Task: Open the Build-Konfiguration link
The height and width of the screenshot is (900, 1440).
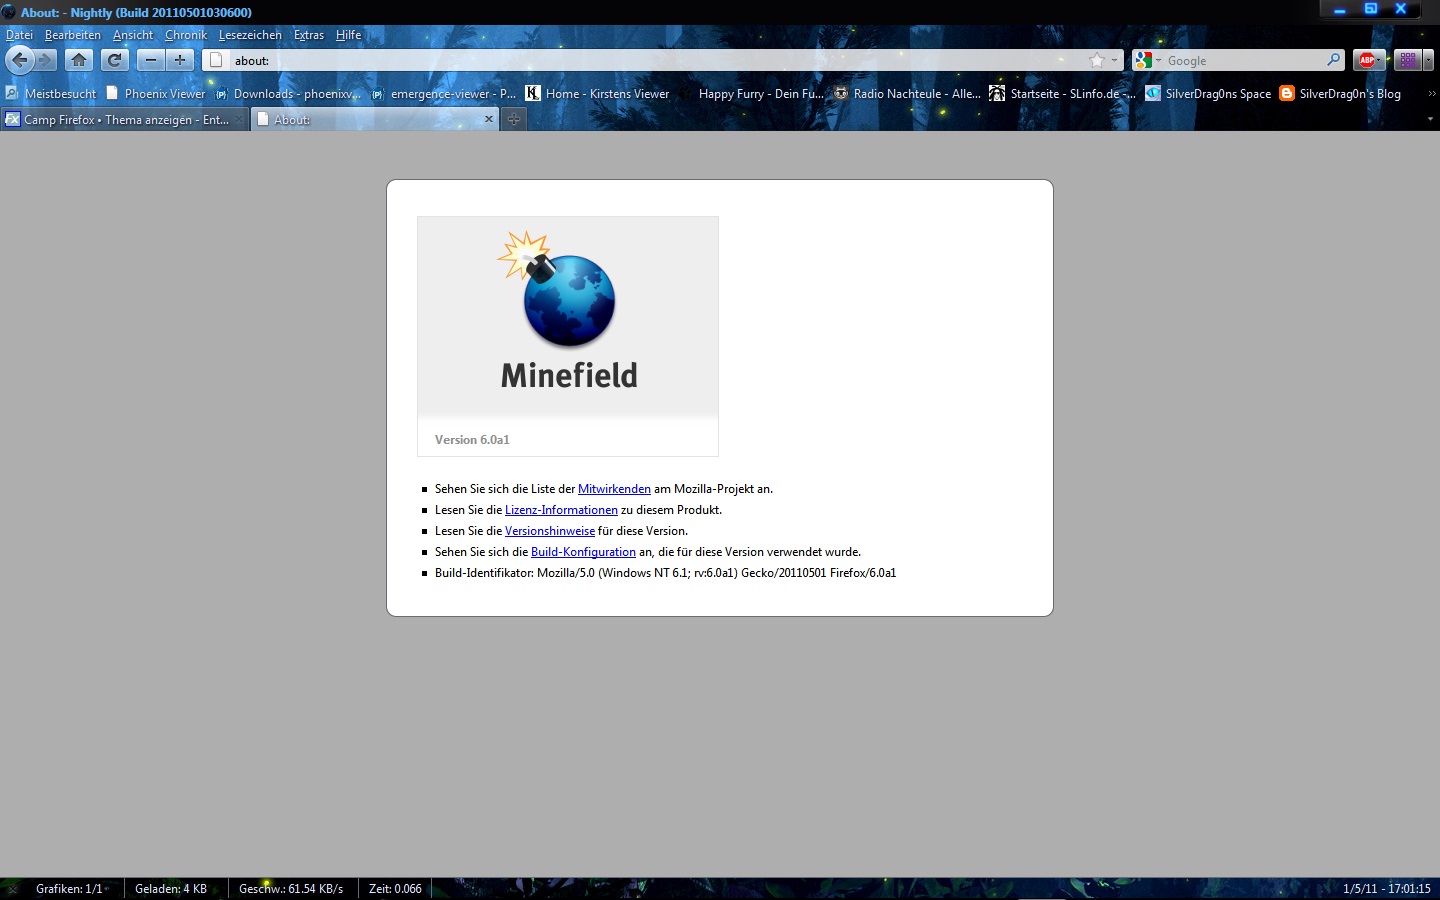Action: pos(583,552)
